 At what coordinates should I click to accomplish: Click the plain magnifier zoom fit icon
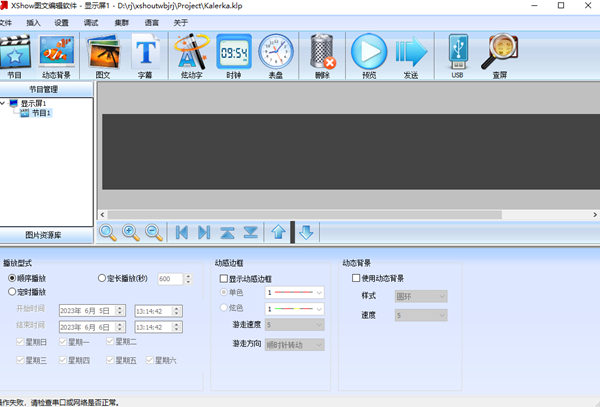(108, 232)
